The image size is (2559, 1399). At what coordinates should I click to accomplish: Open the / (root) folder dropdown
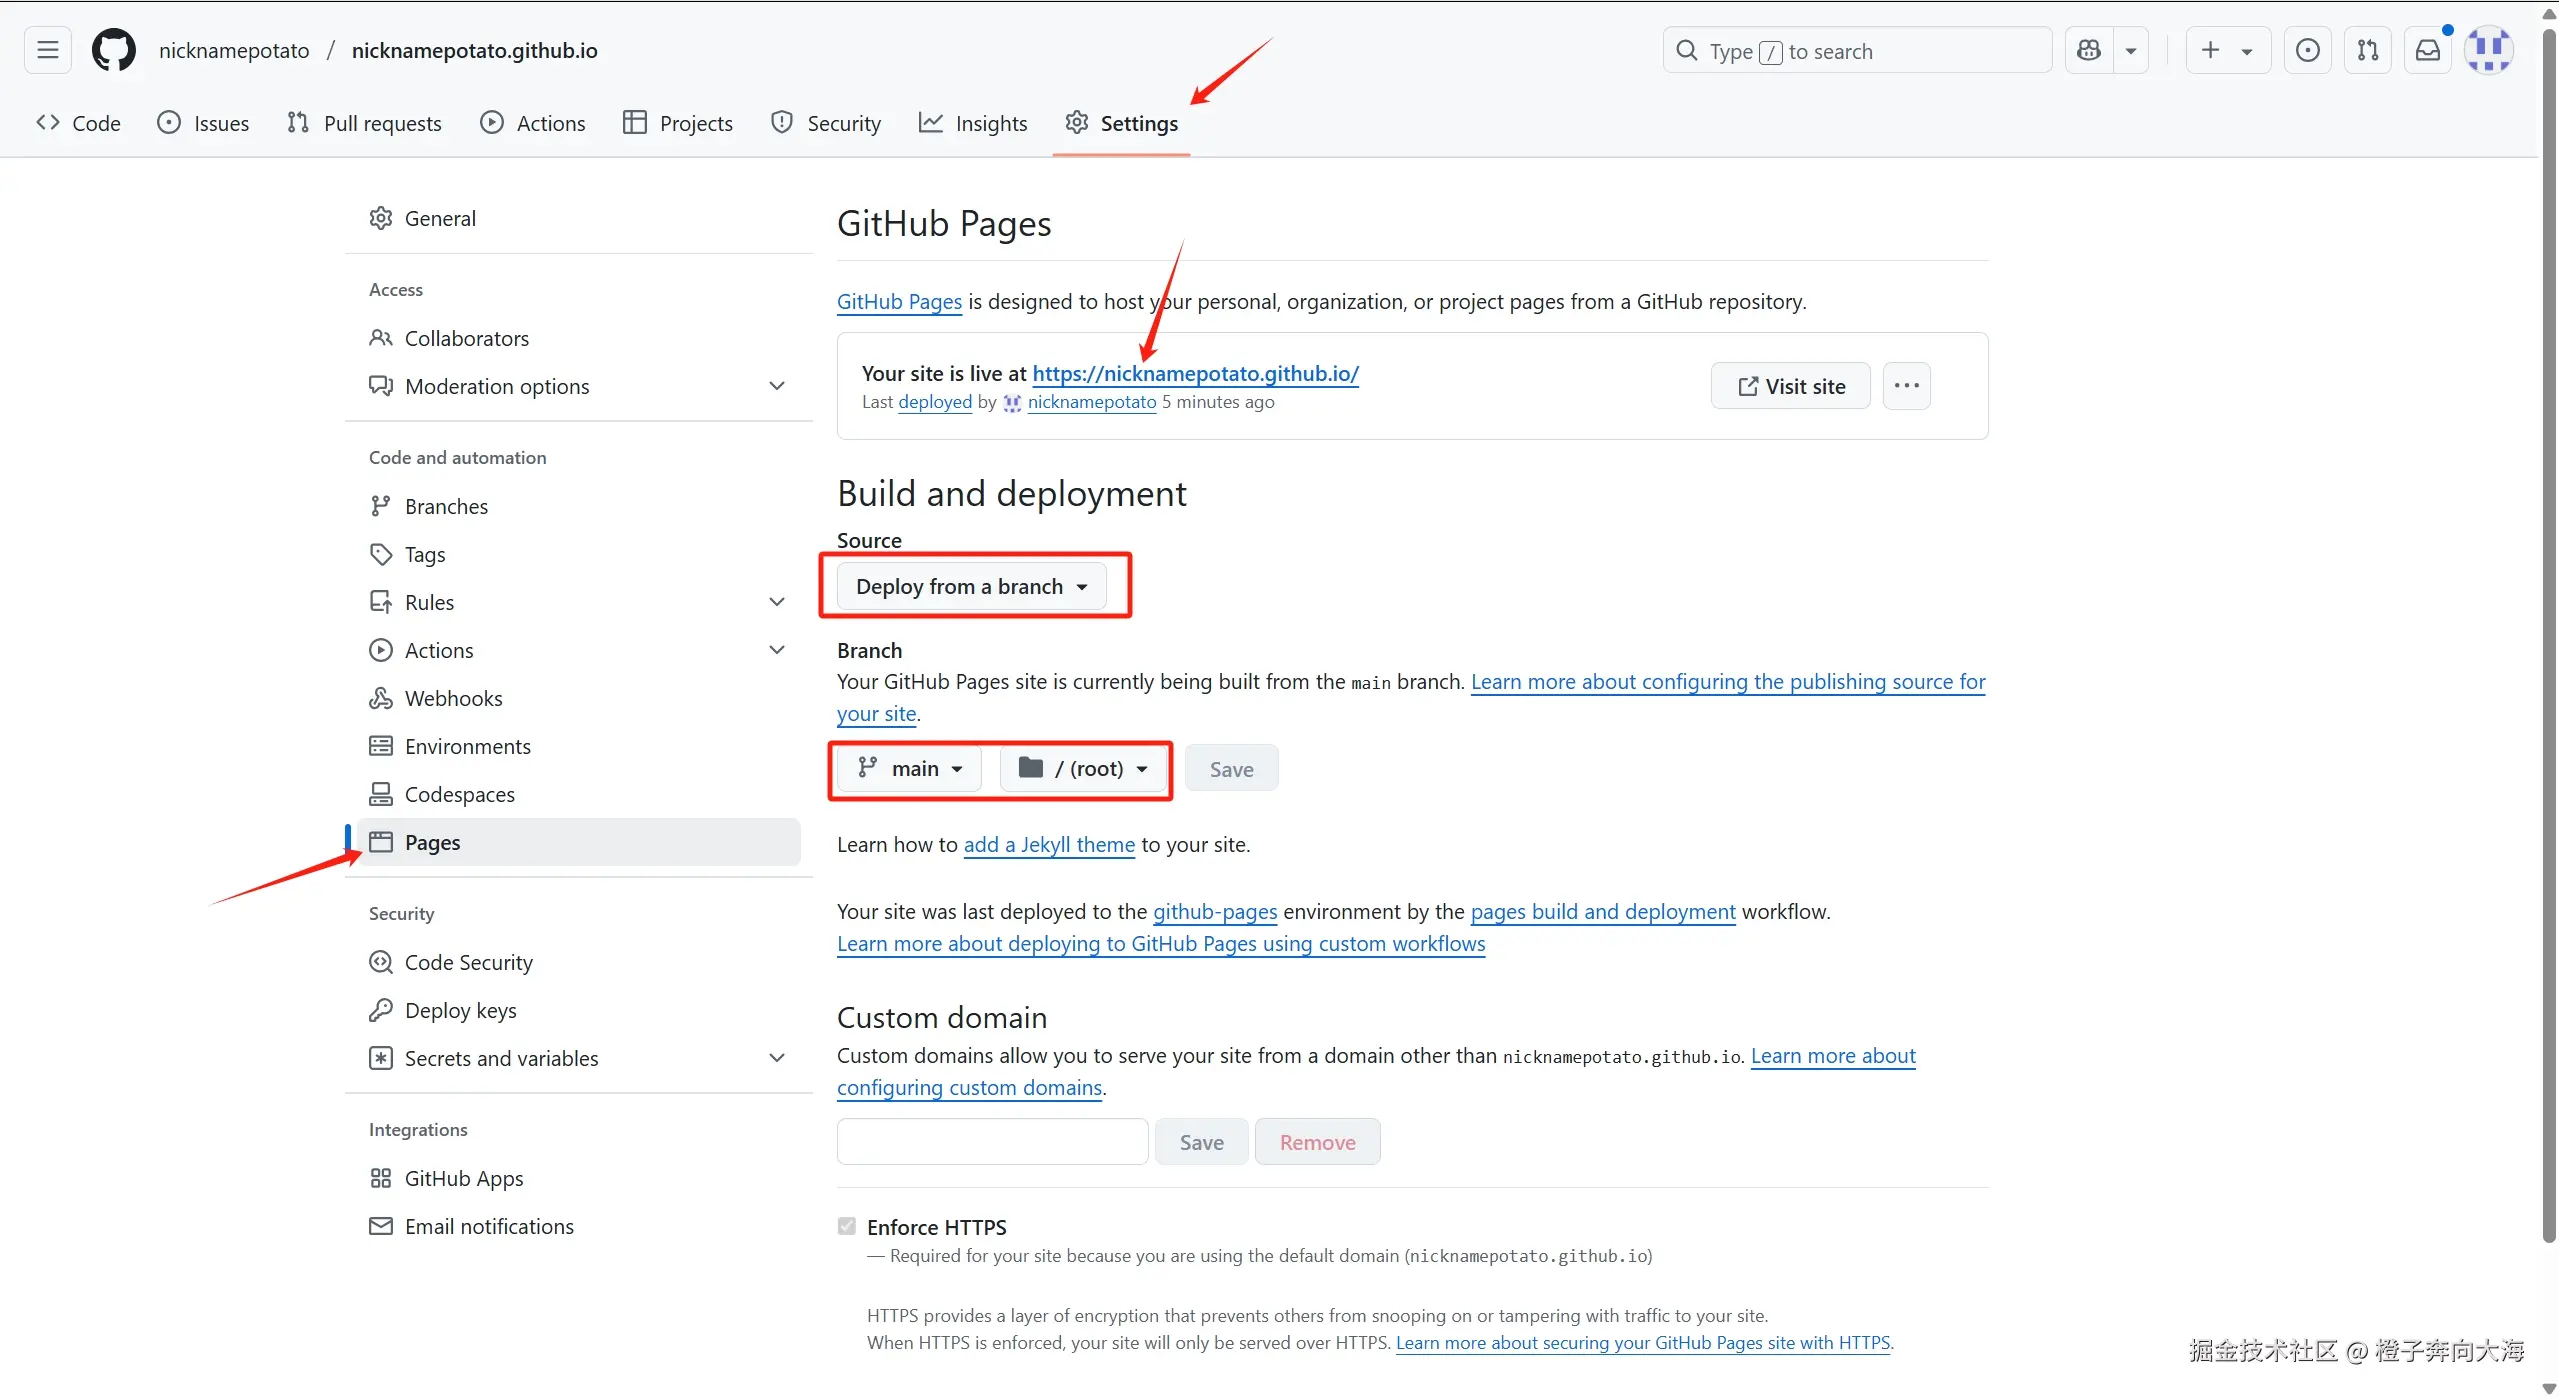[1083, 768]
